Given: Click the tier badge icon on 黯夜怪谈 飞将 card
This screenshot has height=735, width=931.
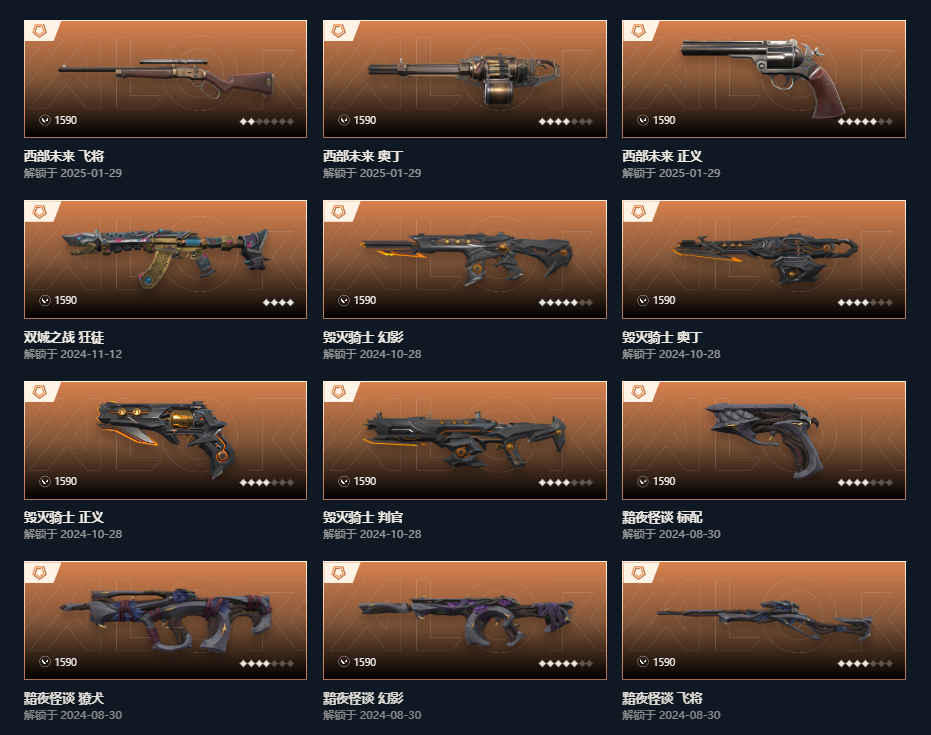Looking at the screenshot, I should click(x=638, y=572).
